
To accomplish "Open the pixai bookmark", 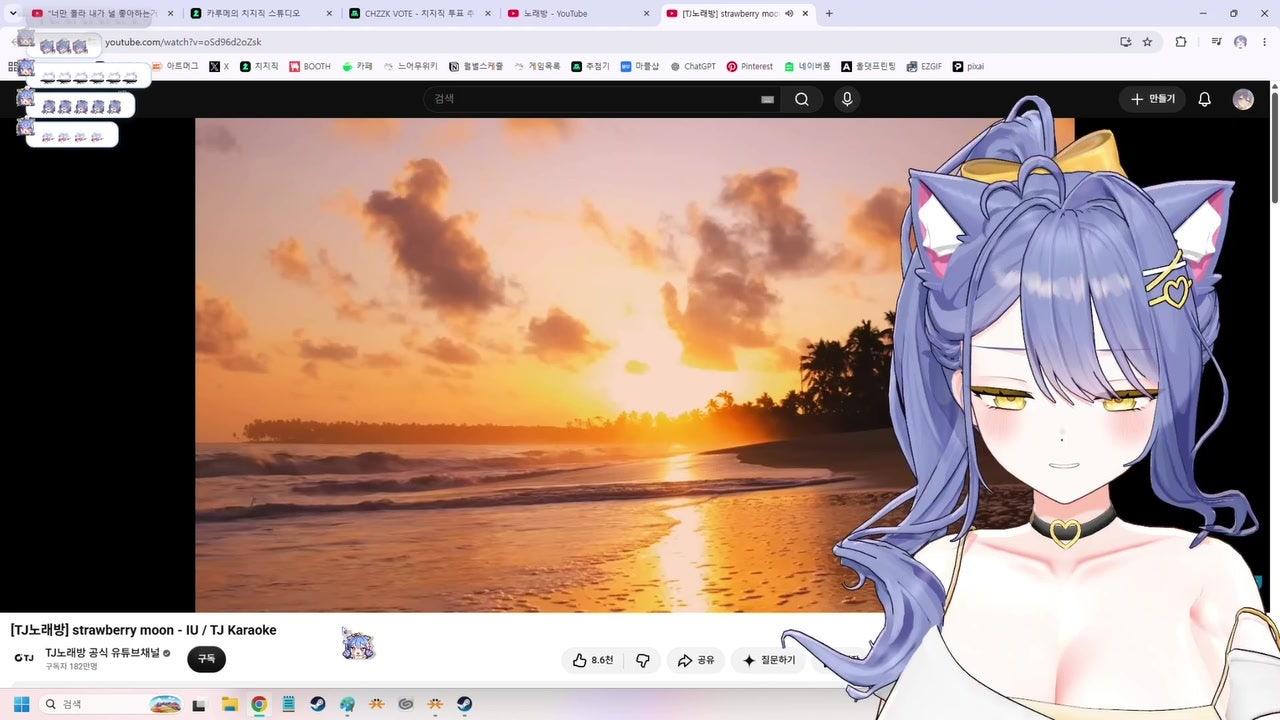I will pyautogui.click(x=968, y=66).
